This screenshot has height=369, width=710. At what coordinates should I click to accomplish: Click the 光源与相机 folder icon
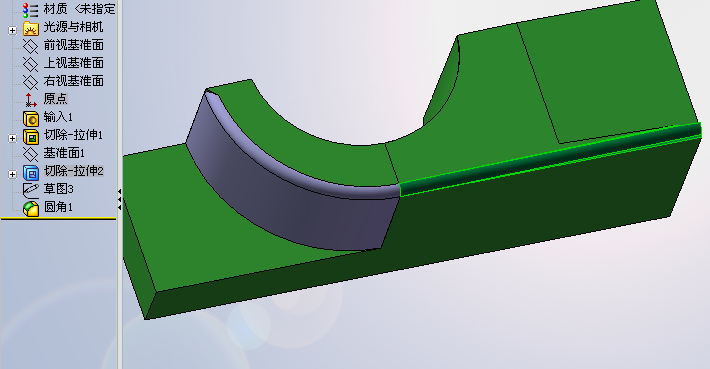[31, 28]
